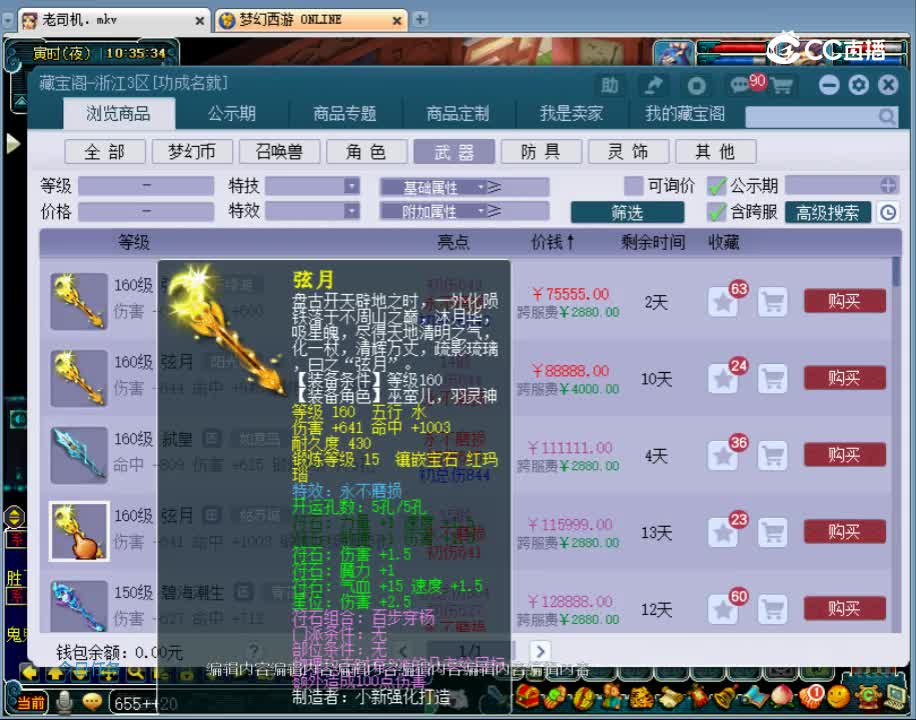Close the 梦幻西游 ONLINE tab
The image size is (916, 720).
[x=397, y=20]
